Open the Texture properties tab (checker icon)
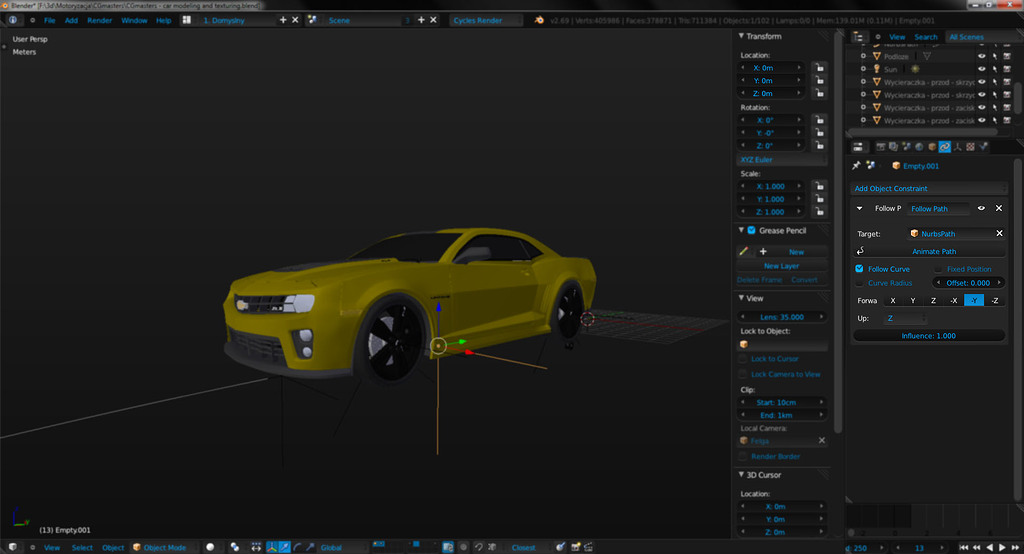 pyautogui.click(x=970, y=147)
